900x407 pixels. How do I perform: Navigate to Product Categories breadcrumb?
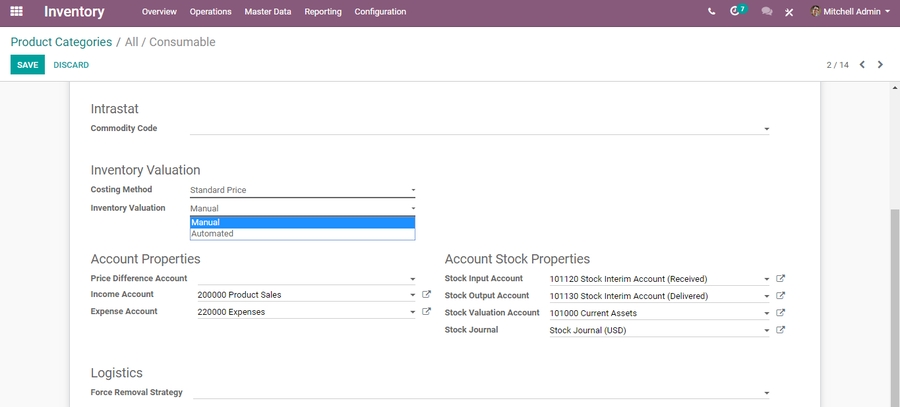[x=61, y=42]
